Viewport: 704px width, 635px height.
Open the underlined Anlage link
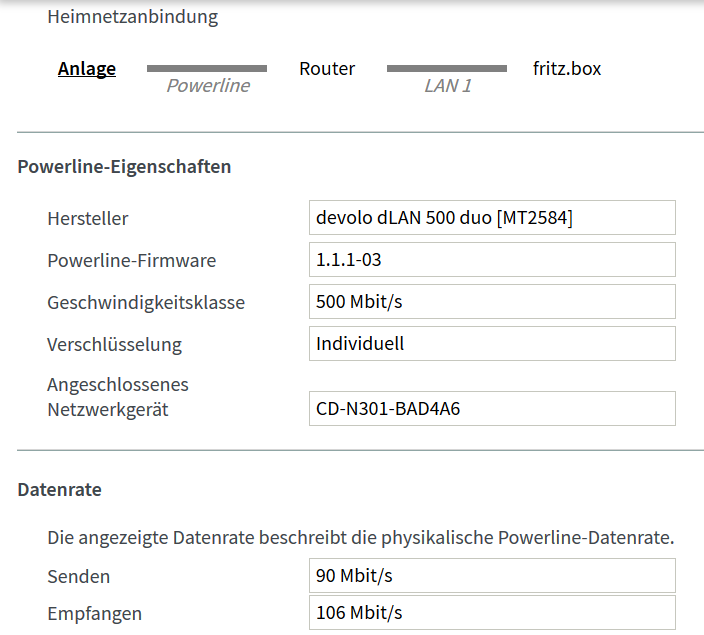pos(87,69)
